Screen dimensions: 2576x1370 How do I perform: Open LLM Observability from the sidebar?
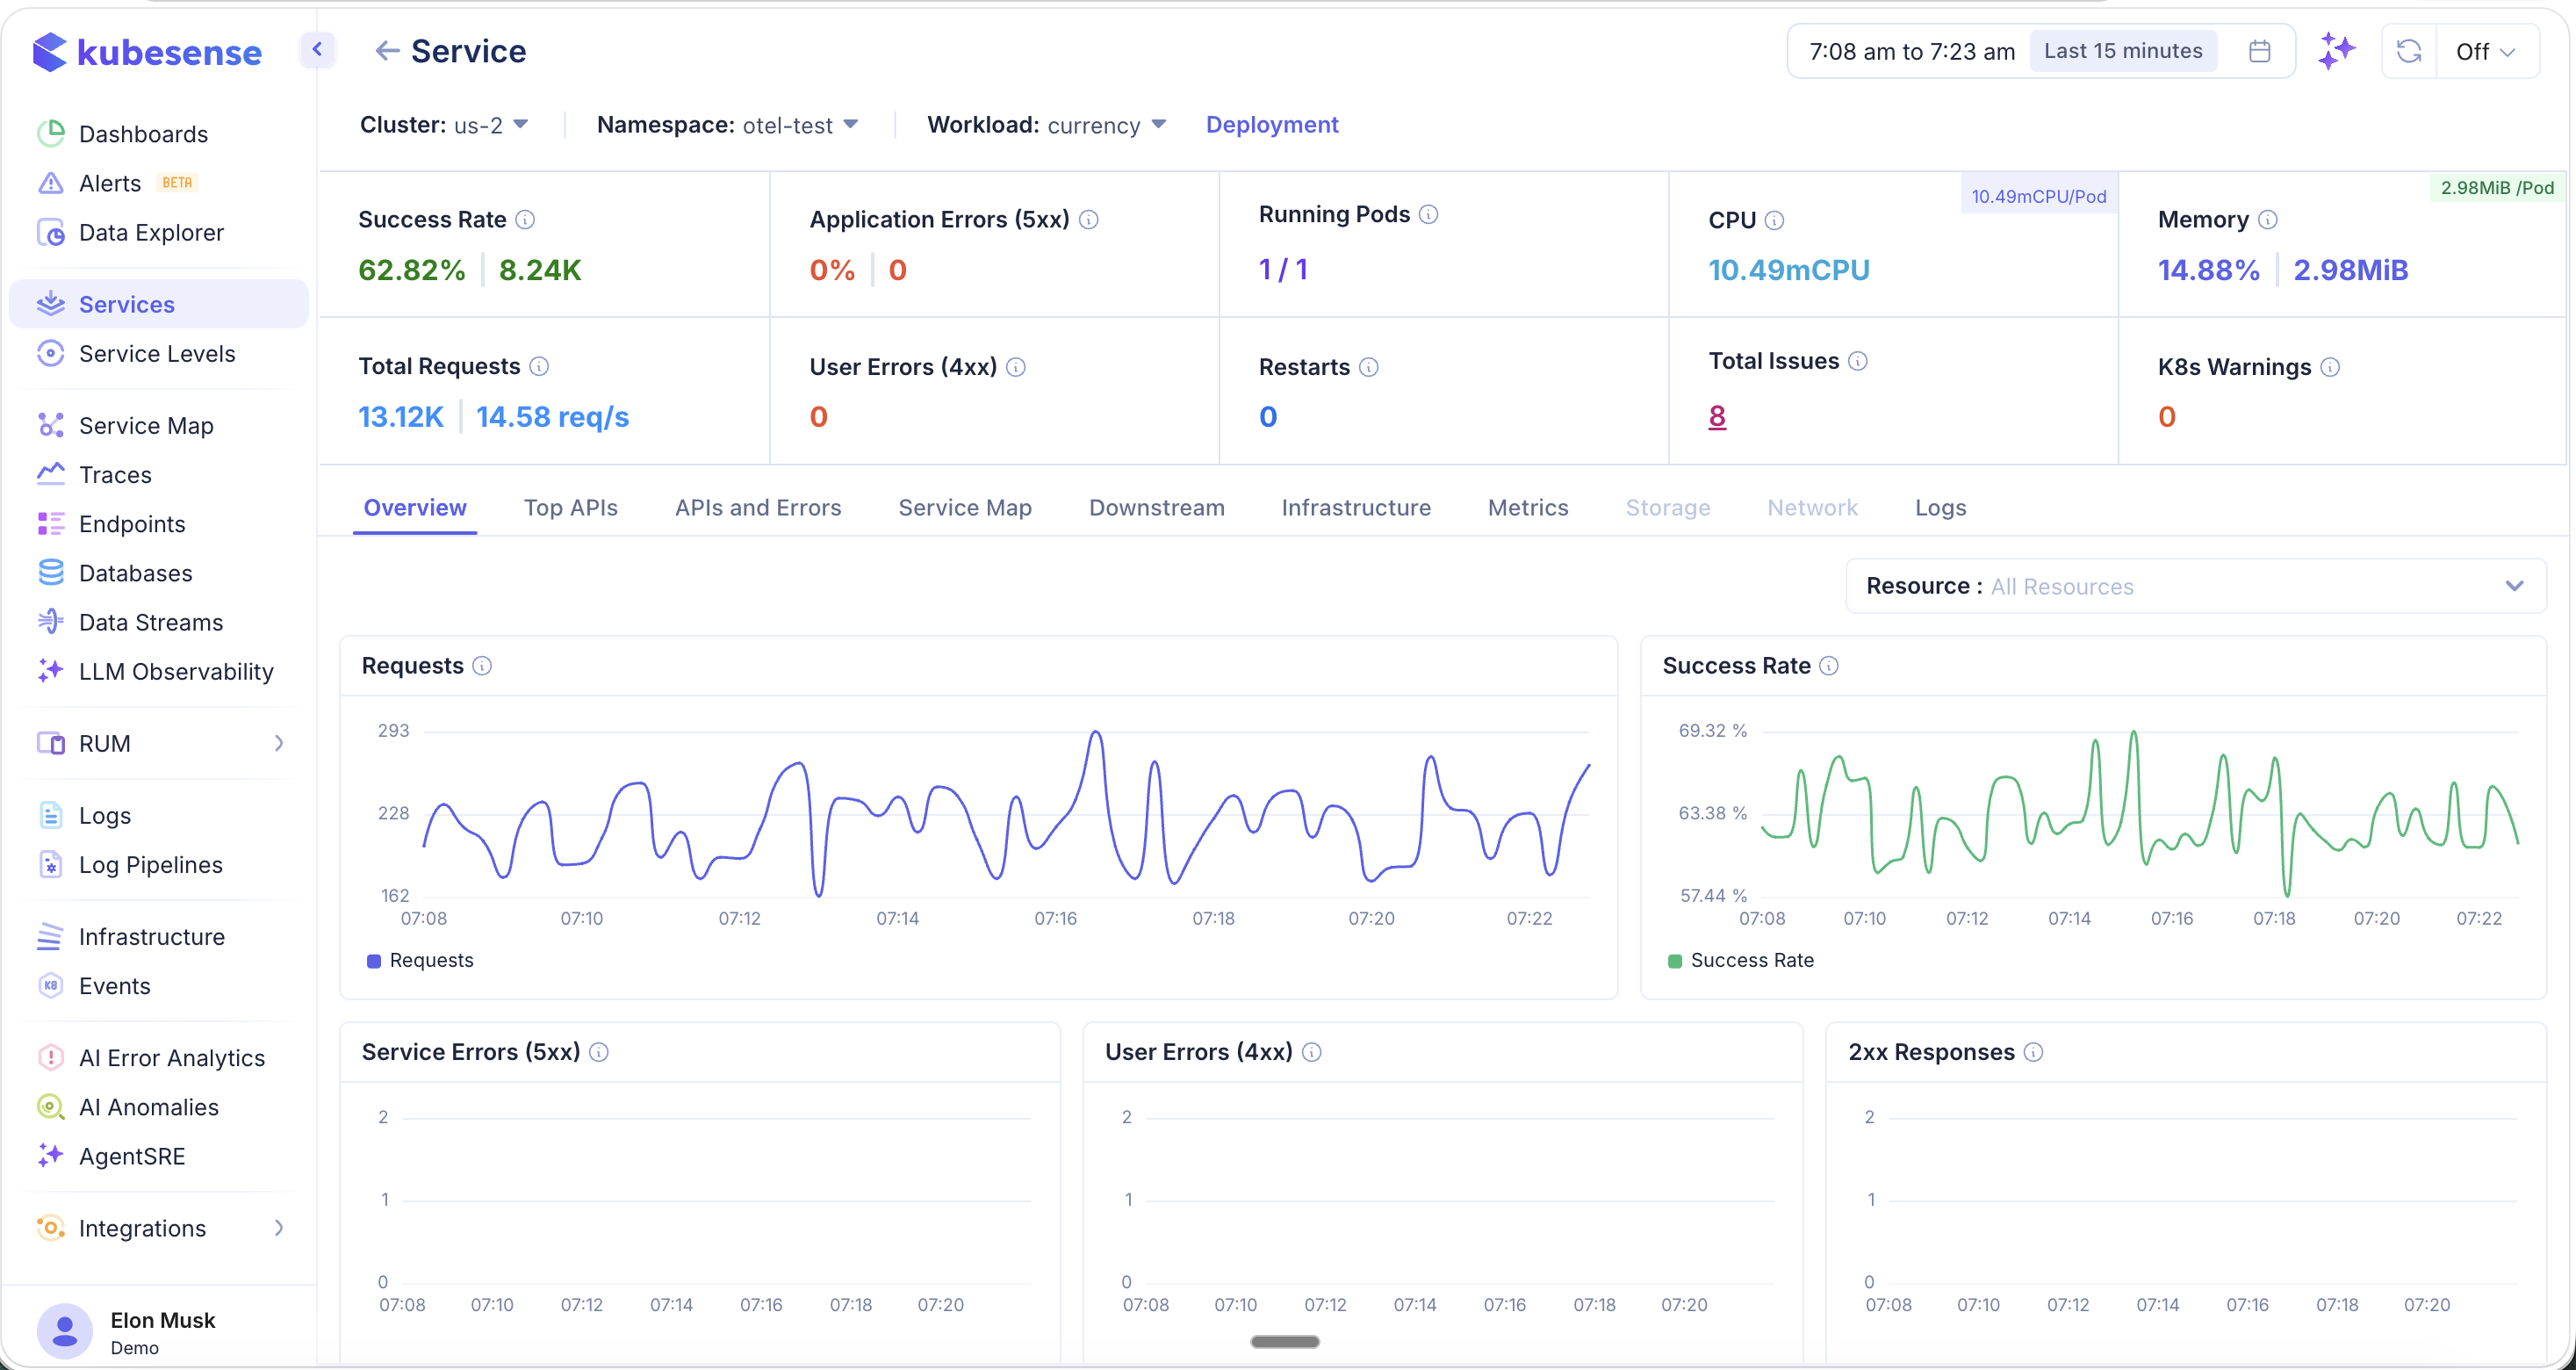pos(175,671)
